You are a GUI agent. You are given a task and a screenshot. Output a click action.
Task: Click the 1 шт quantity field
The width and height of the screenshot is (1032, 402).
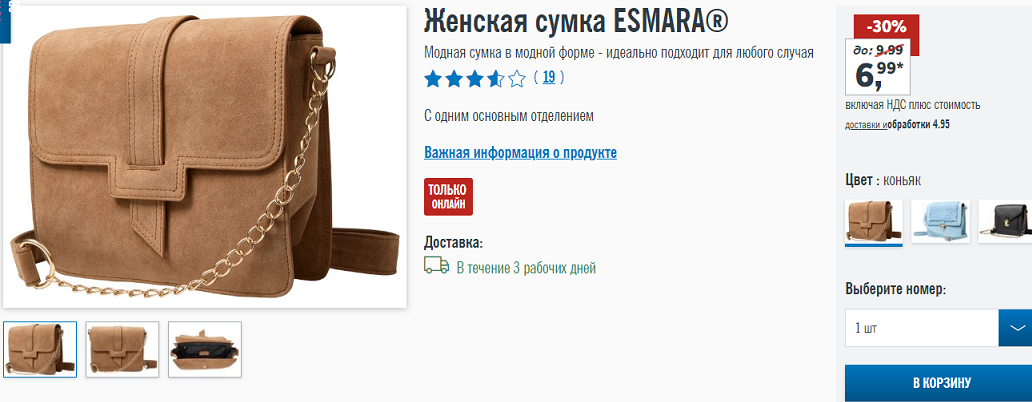[921, 328]
